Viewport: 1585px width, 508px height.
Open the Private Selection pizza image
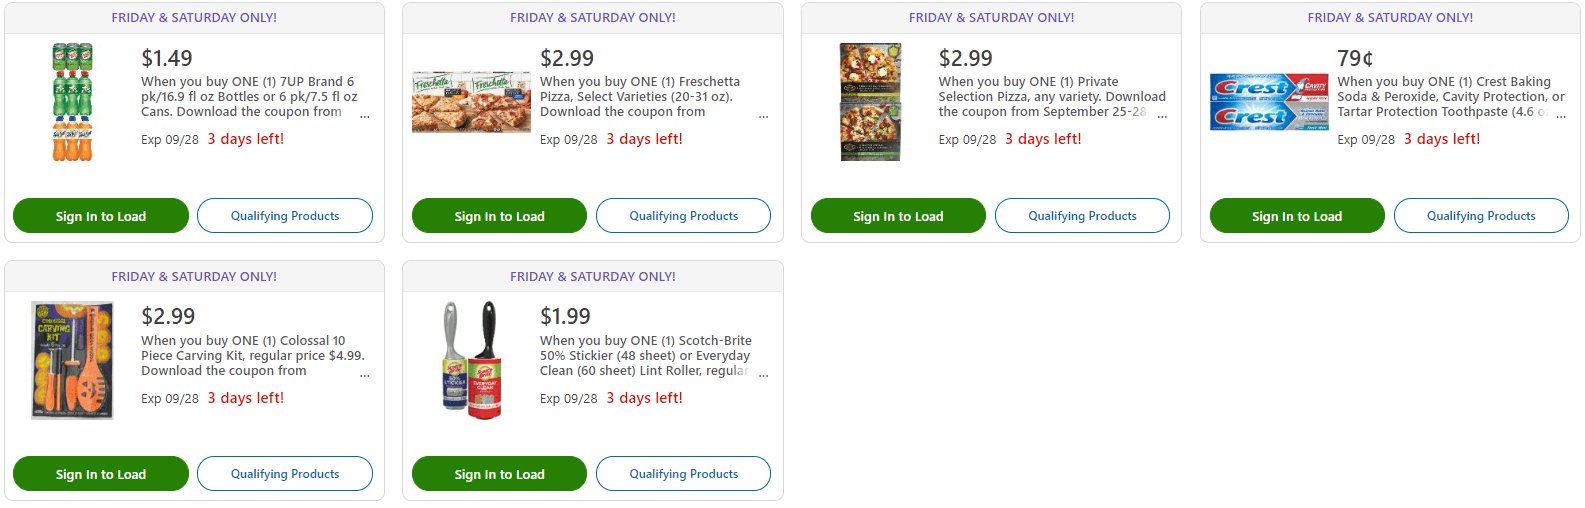pyautogui.click(x=870, y=102)
